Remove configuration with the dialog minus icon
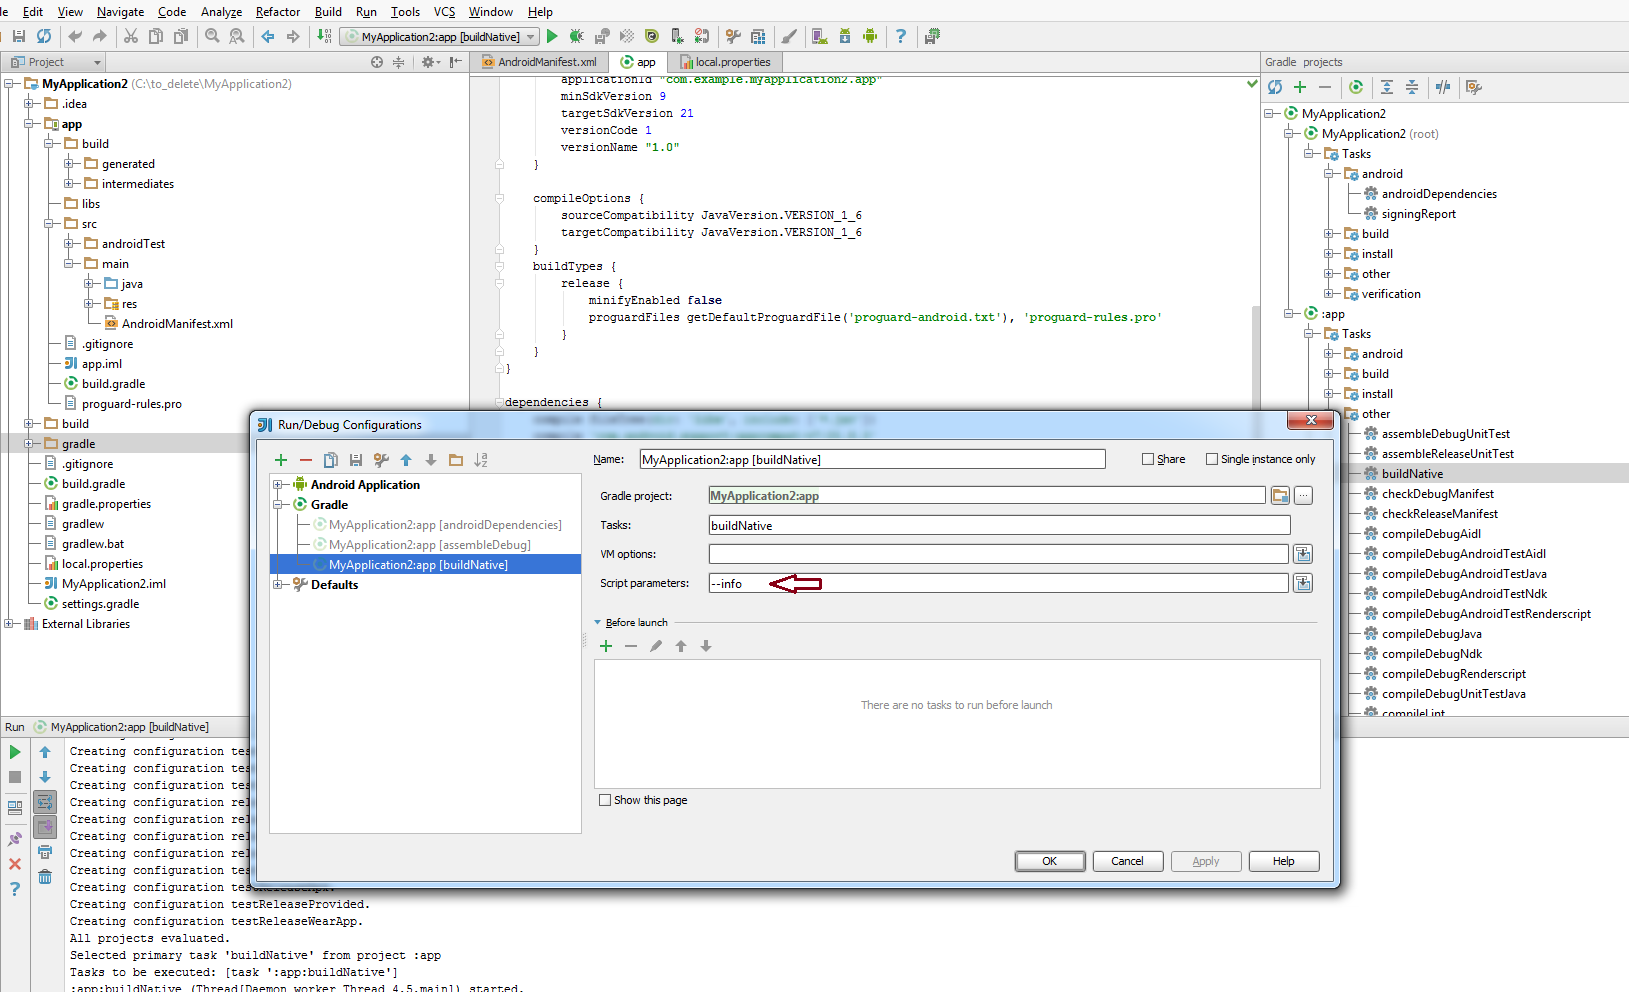Image resolution: width=1629 pixels, height=992 pixels. (x=306, y=460)
